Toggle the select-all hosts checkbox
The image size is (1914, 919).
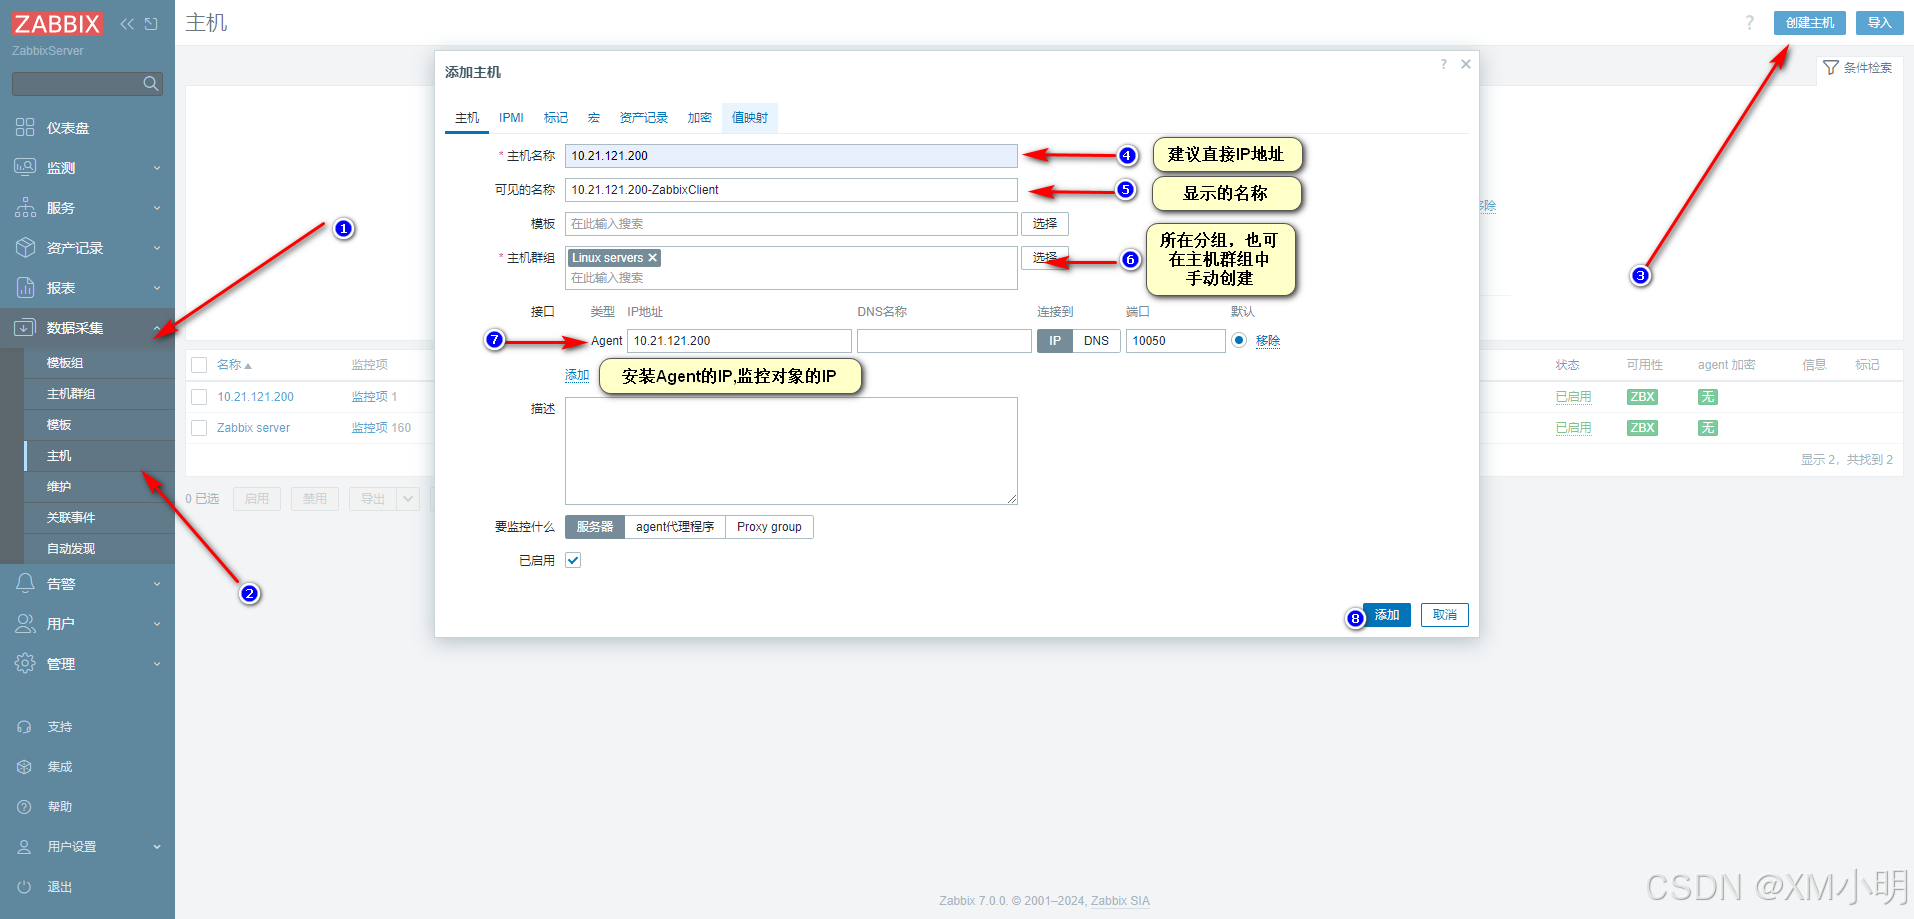click(199, 365)
